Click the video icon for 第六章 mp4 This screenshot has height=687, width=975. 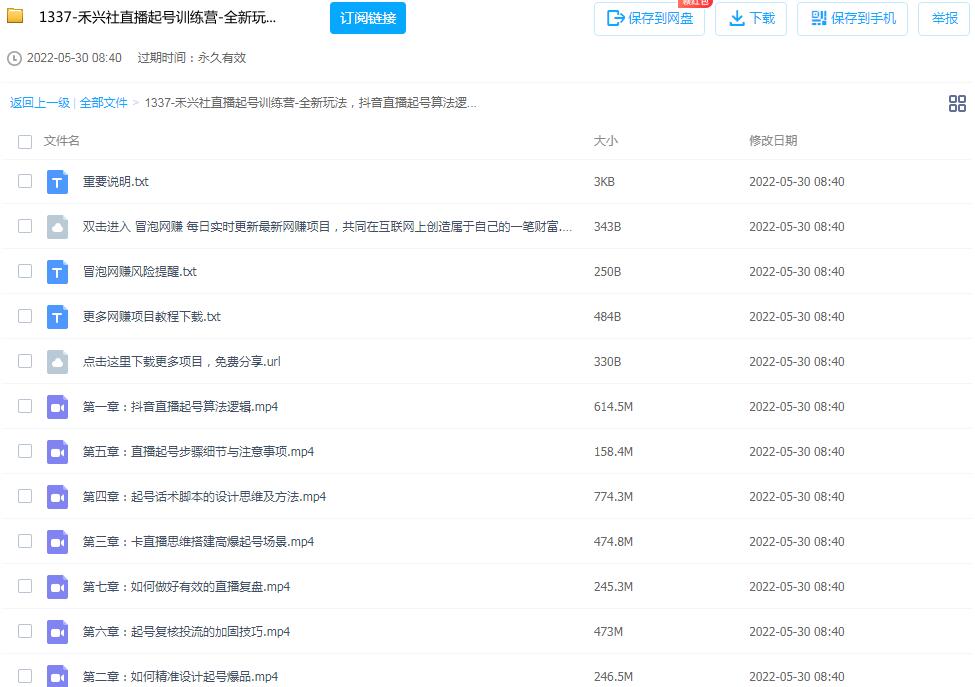pyautogui.click(x=57, y=632)
